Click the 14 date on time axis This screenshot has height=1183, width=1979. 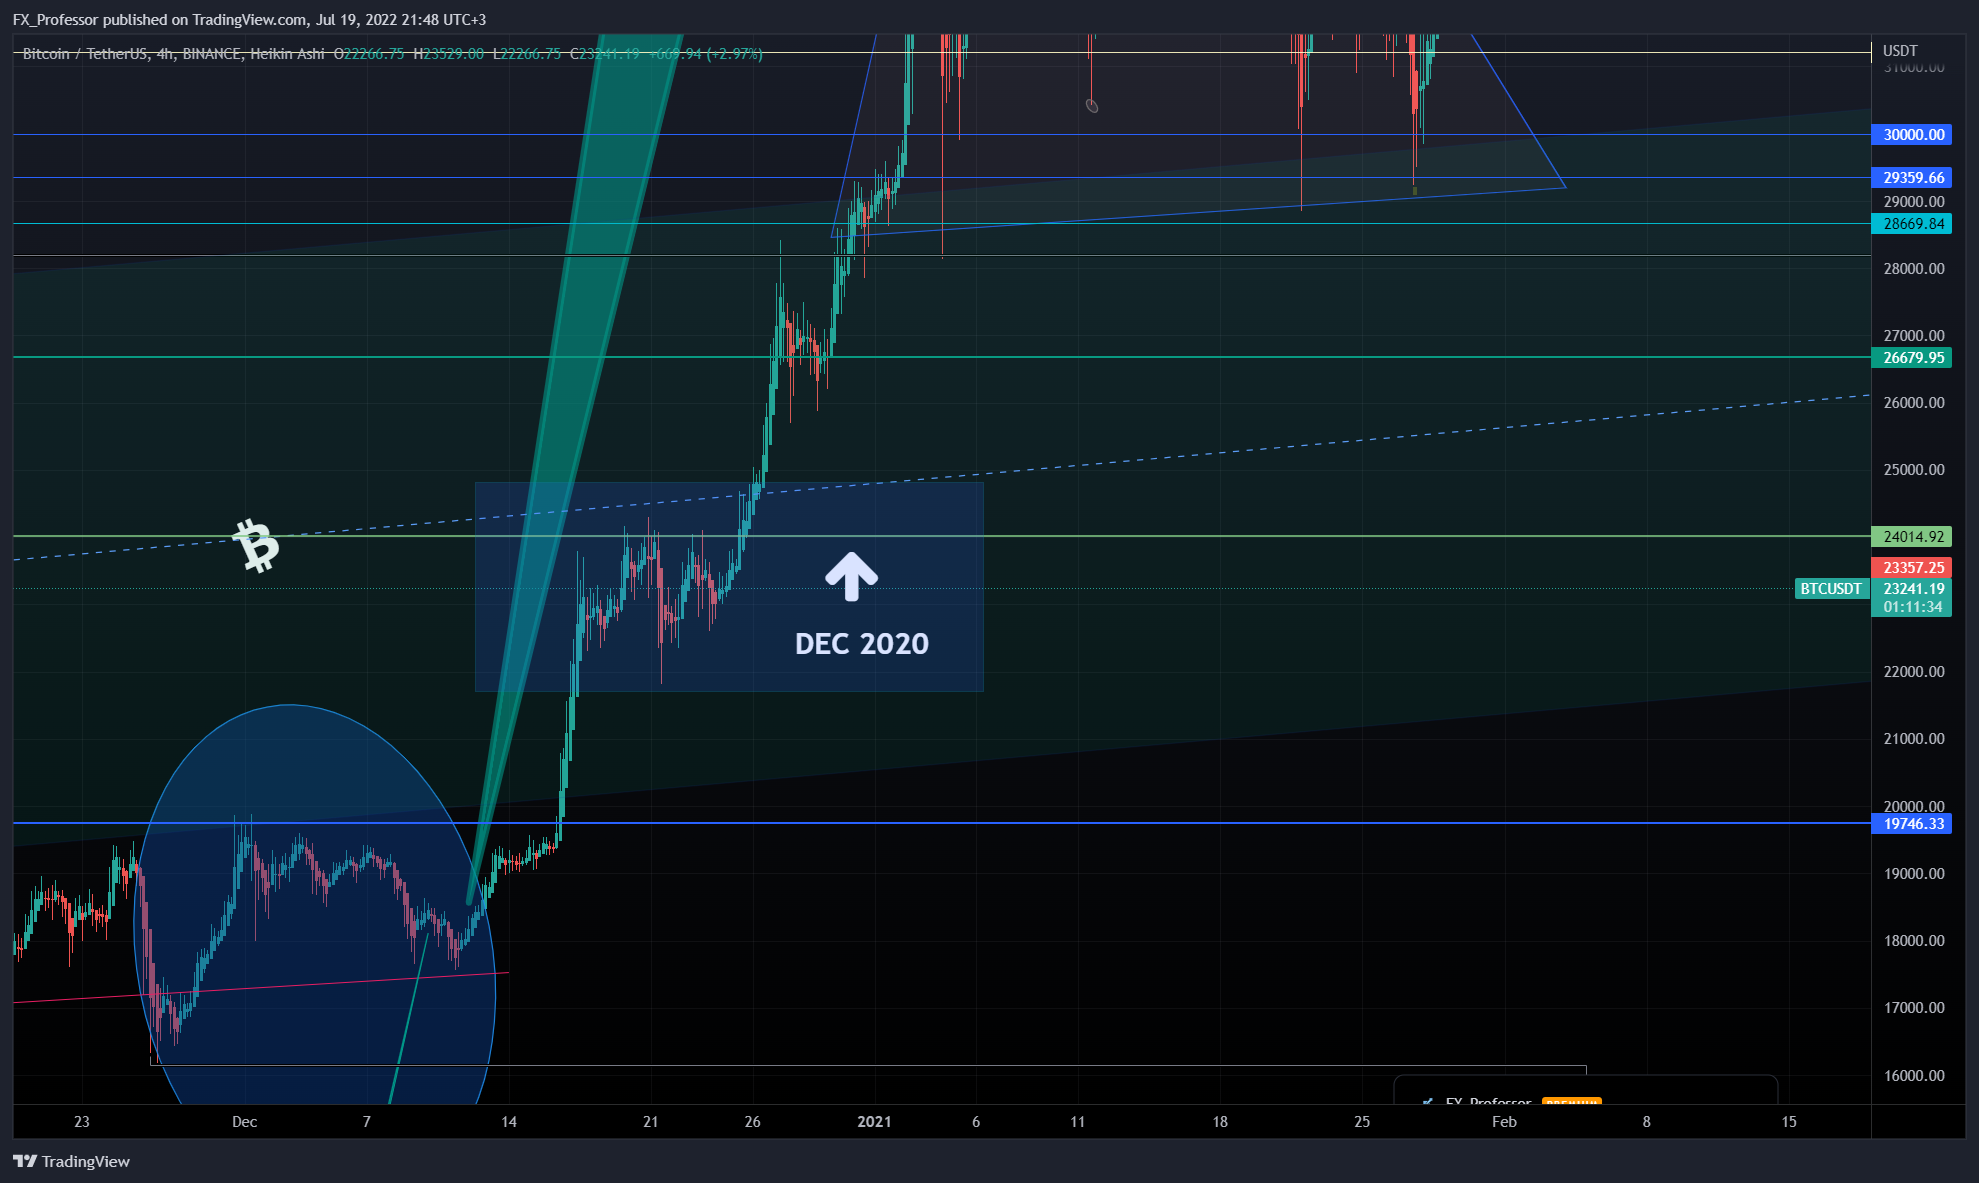[x=509, y=1121]
